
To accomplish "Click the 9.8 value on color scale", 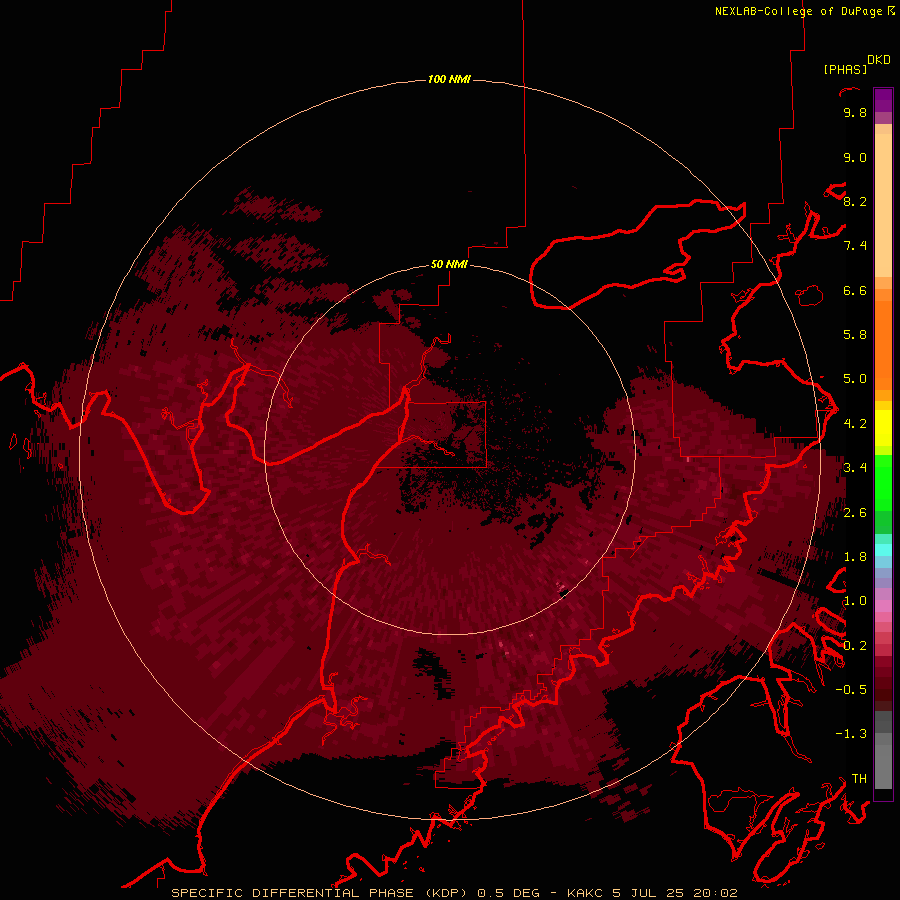I will pyautogui.click(x=855, y=112).
